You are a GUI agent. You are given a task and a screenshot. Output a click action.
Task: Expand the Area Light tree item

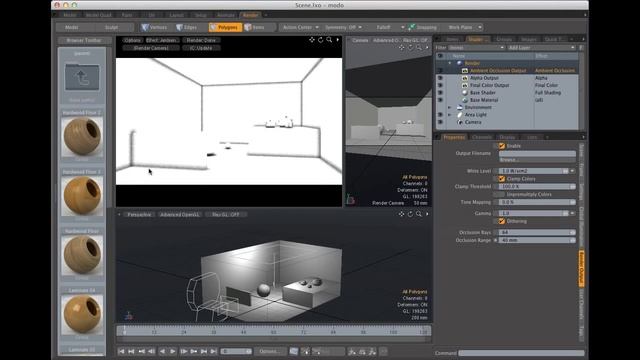coord(450,115)
